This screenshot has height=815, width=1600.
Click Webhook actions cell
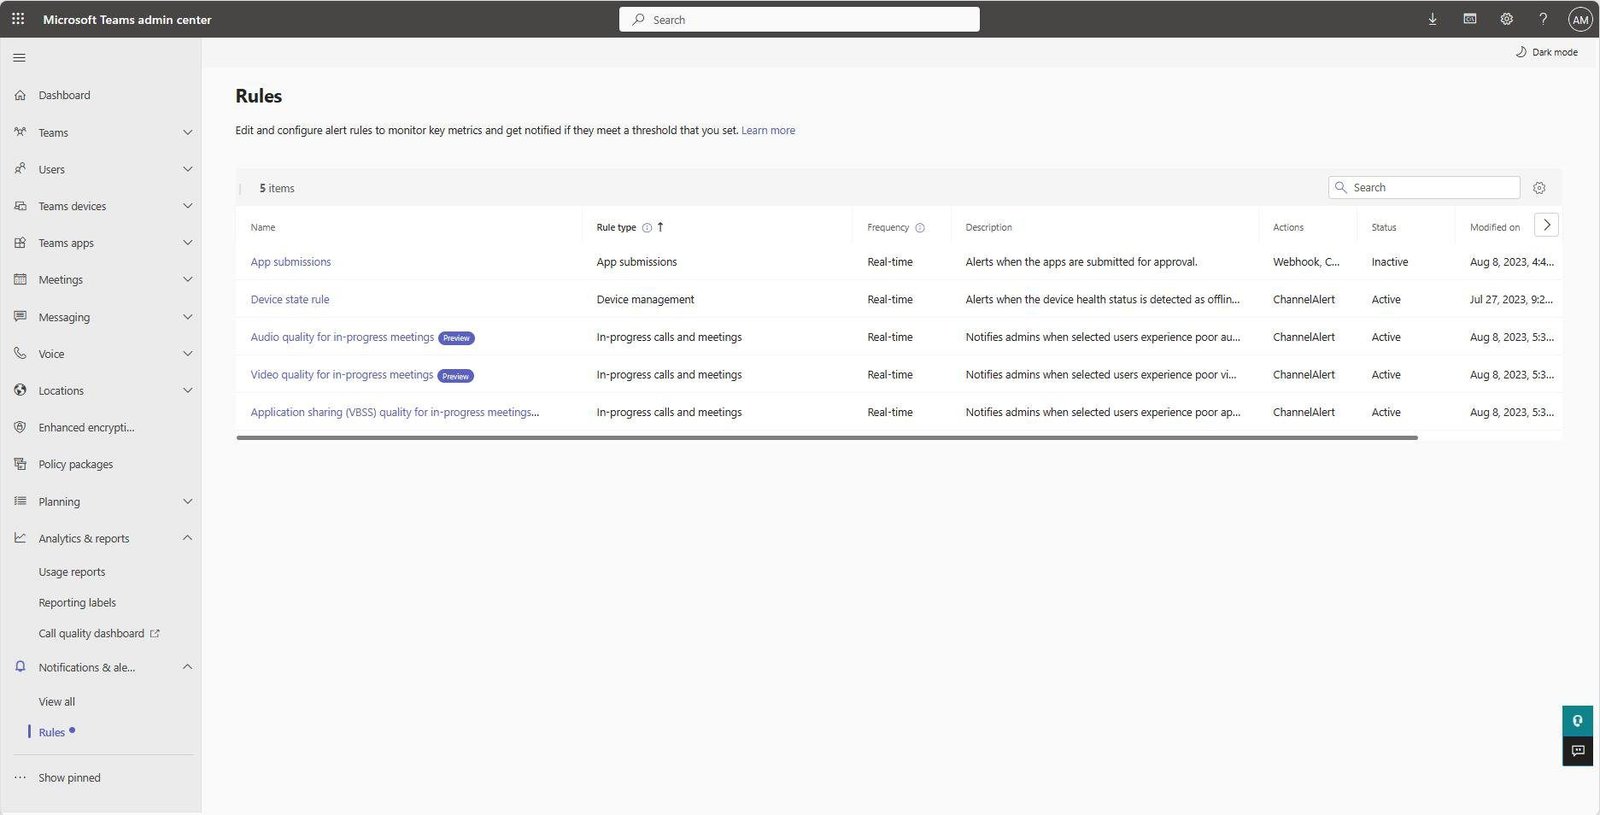click(1306, 262)
